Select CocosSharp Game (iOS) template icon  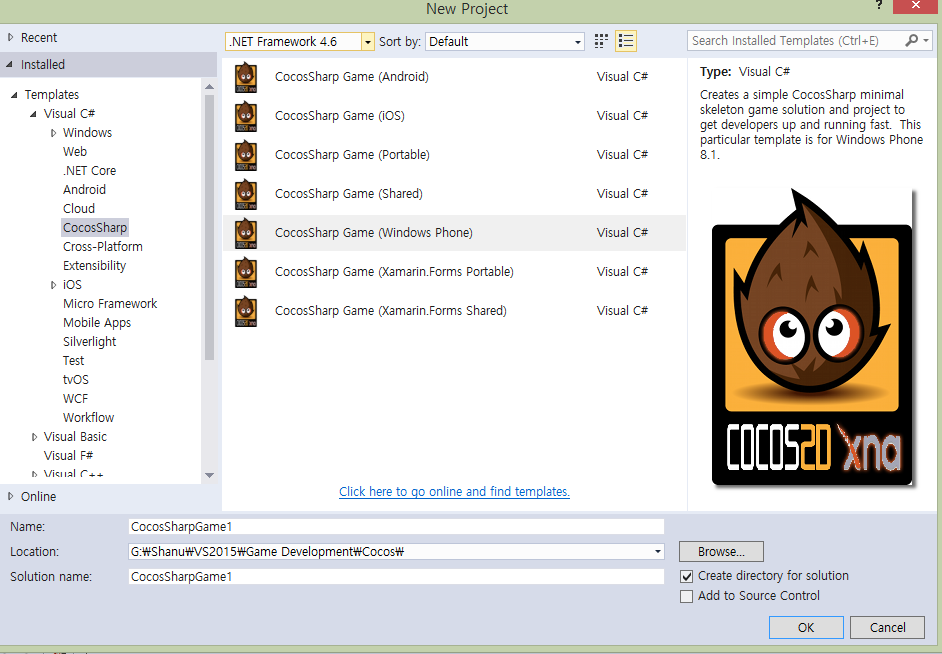click(x=246, y=117)
